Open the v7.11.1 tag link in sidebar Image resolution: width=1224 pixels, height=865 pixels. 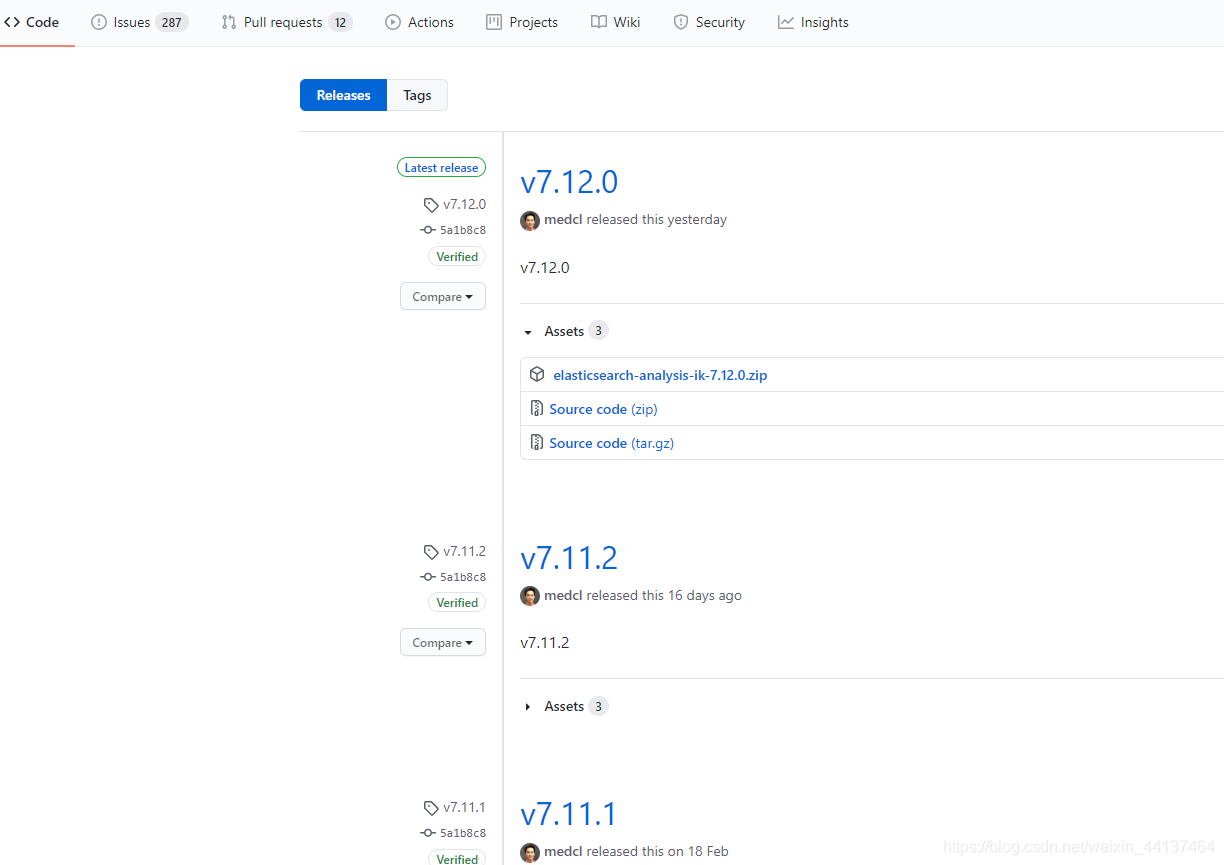point(464,807)
